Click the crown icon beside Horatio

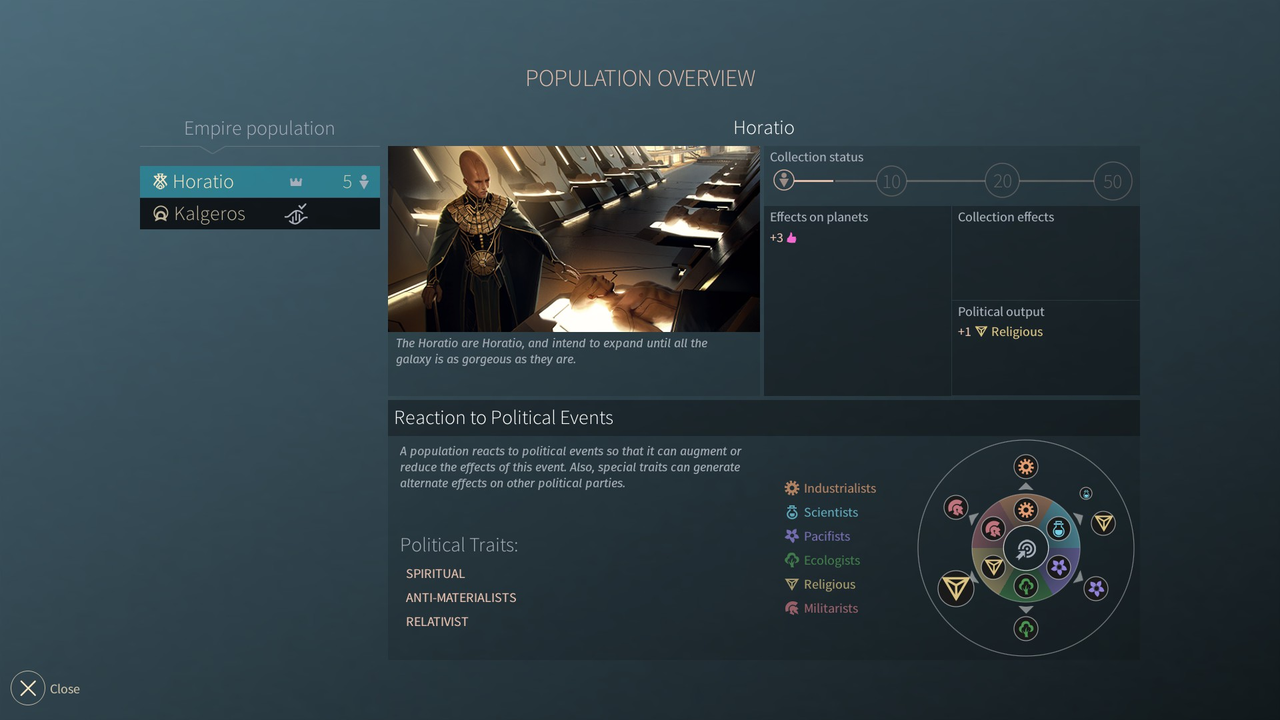296,182
